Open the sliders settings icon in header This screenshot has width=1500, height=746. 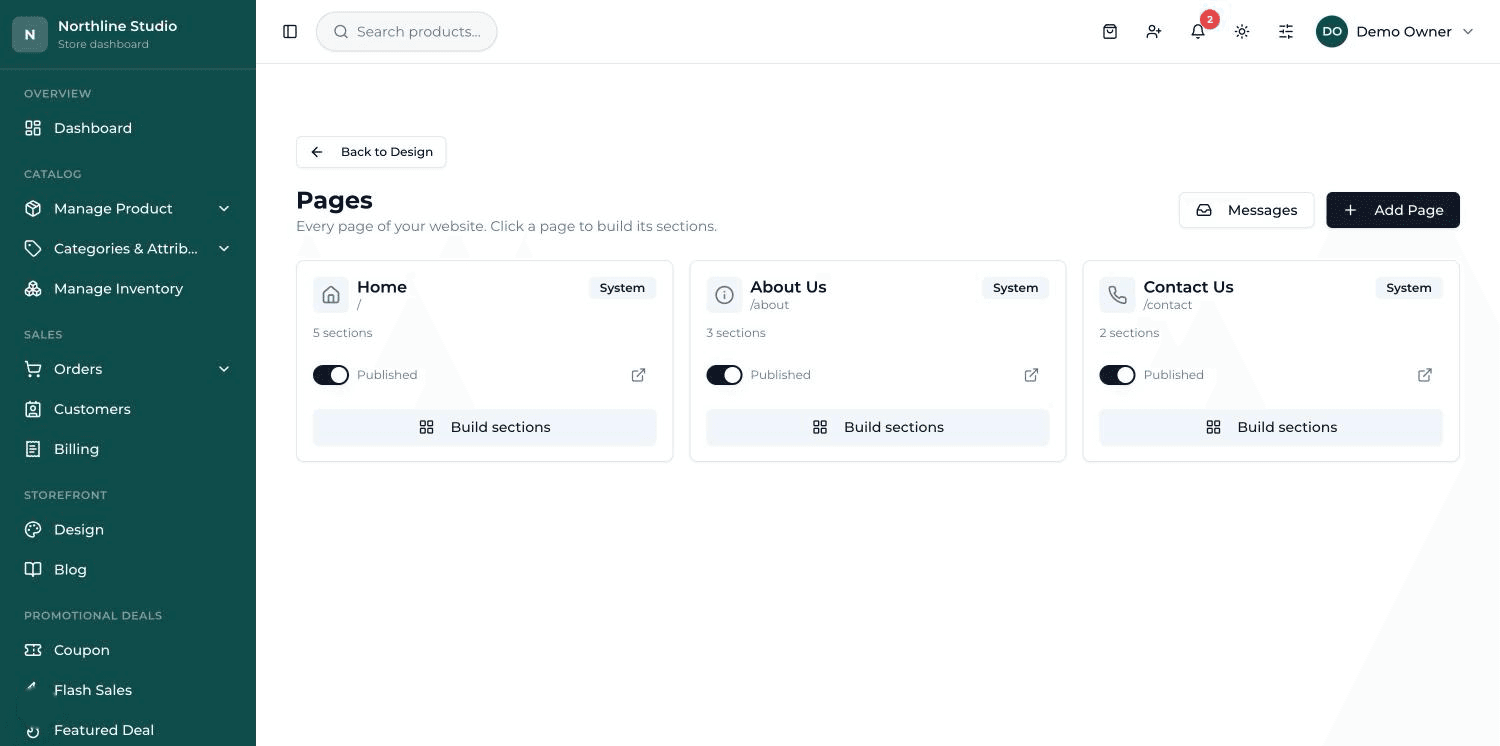point(1286,32)
